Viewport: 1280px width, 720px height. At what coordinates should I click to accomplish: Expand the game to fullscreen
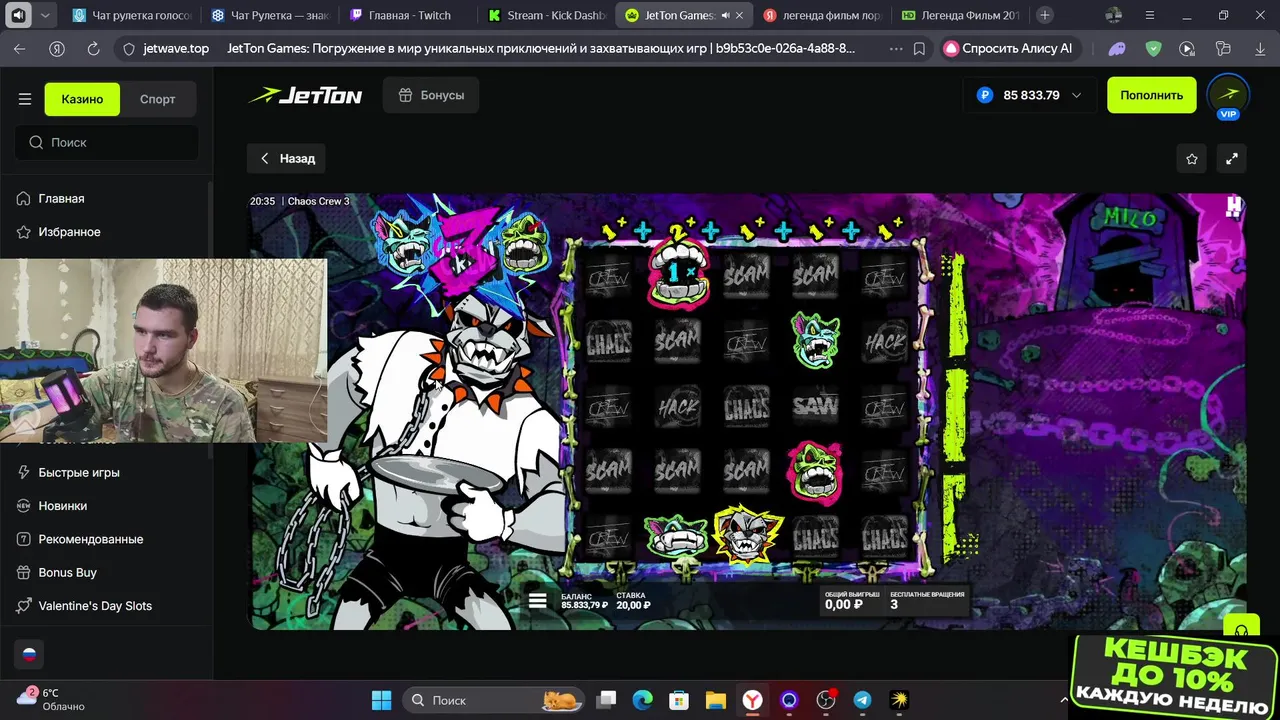[1232, 158]
